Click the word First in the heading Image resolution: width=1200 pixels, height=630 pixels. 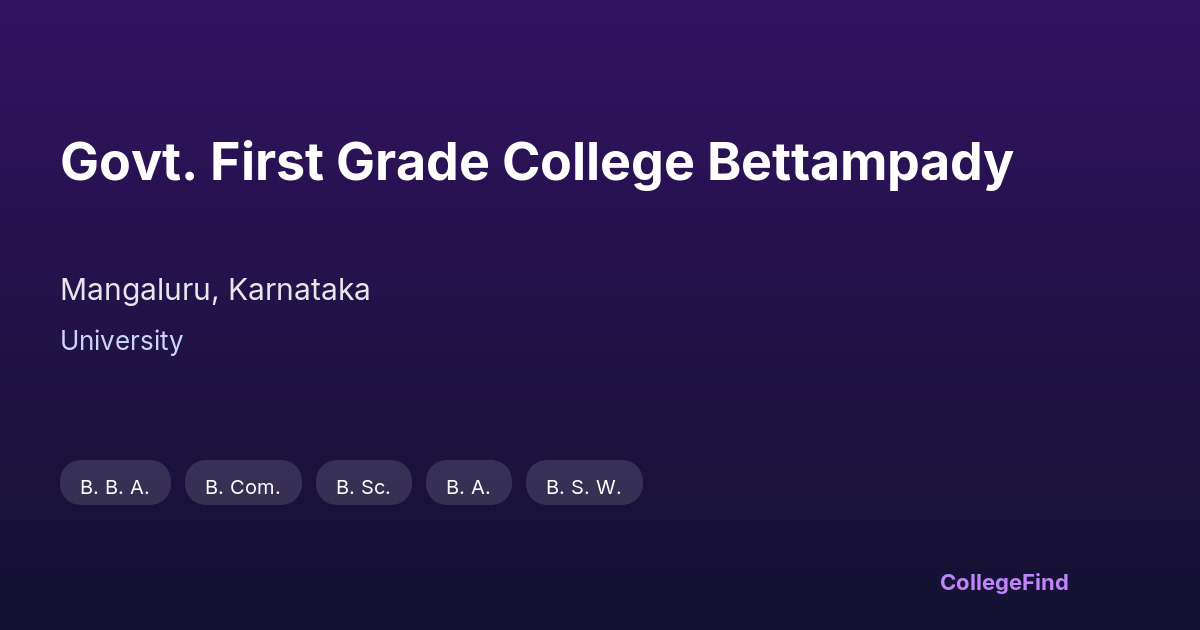[266, 162]
